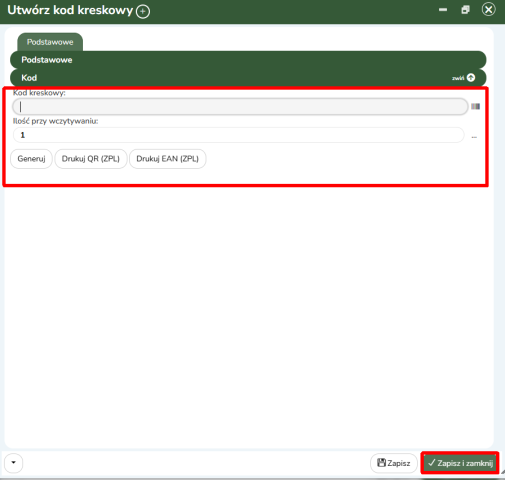Collapse the Kod section with zwiń
This screenshot has height=480, width=505.
coord(464,78)
